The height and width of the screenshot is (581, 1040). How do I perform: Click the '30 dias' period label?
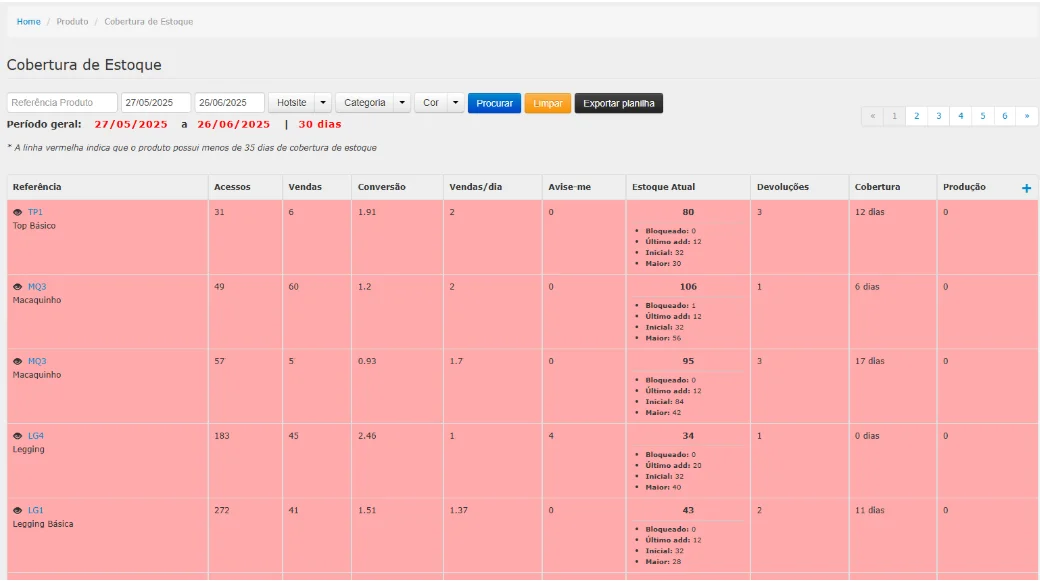point(320,125)
